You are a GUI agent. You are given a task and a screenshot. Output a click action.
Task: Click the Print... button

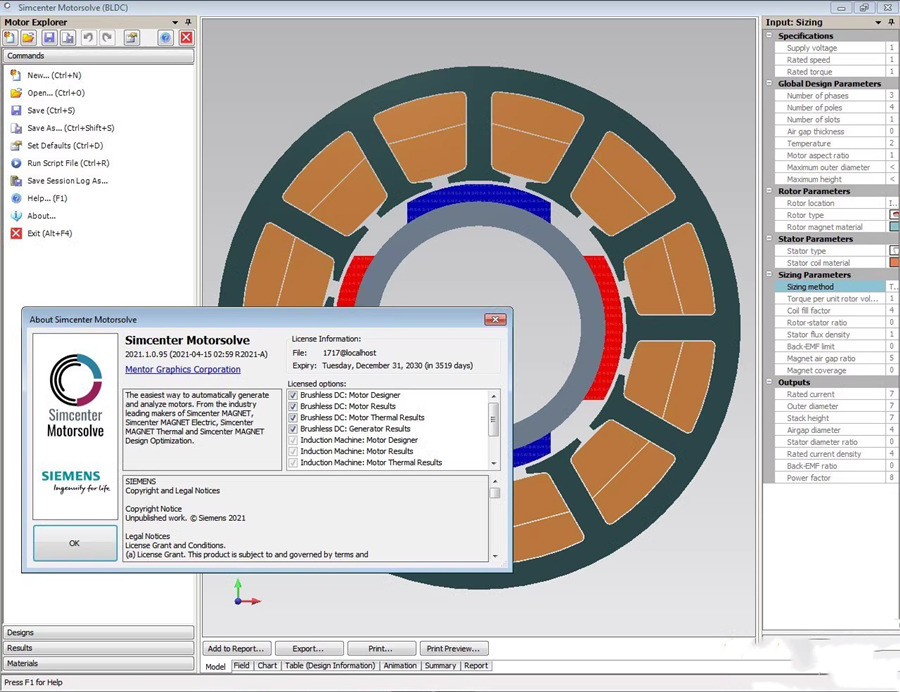pos(381,648)
